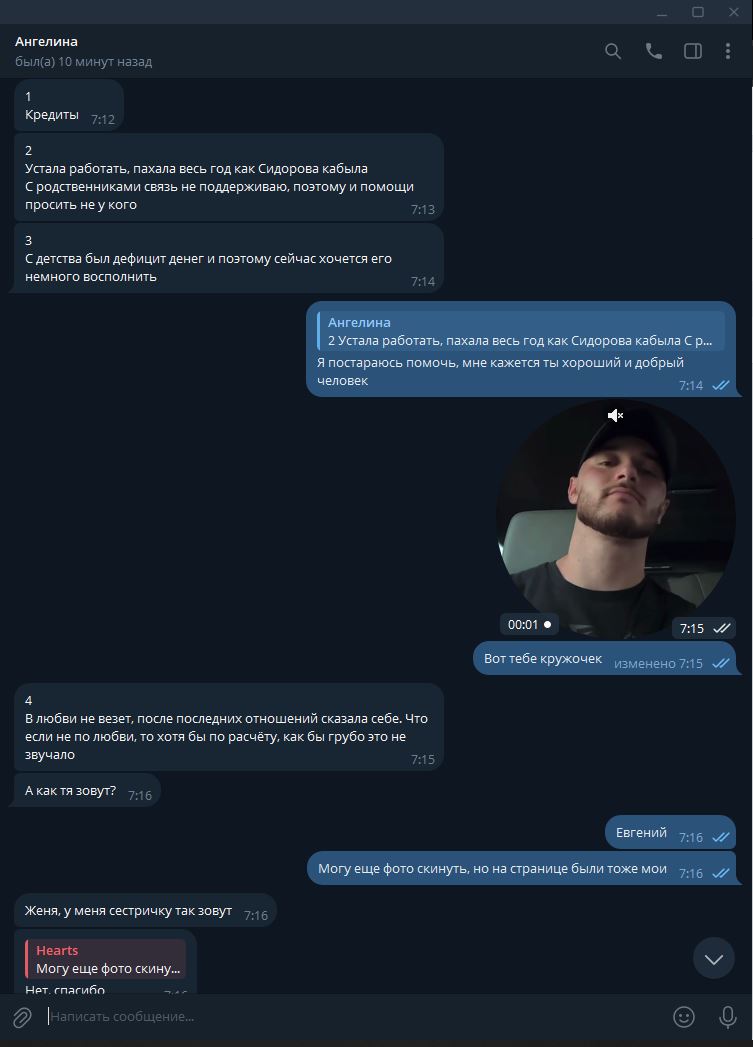This screenshot has width=753, height=1047.
Task: Click the attach file paperclip icon
Action: [22, 1017]
